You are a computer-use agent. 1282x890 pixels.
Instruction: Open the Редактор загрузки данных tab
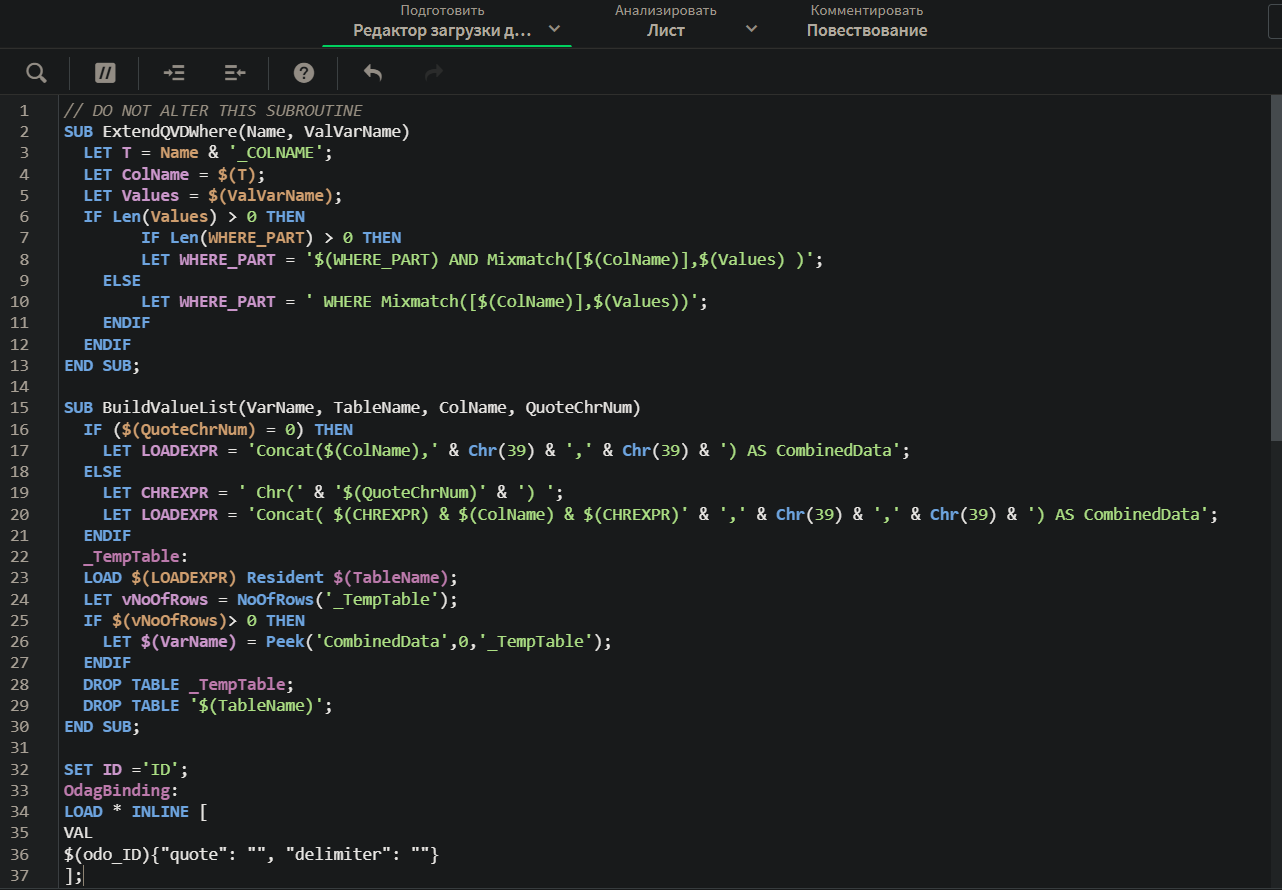point(442,30)
